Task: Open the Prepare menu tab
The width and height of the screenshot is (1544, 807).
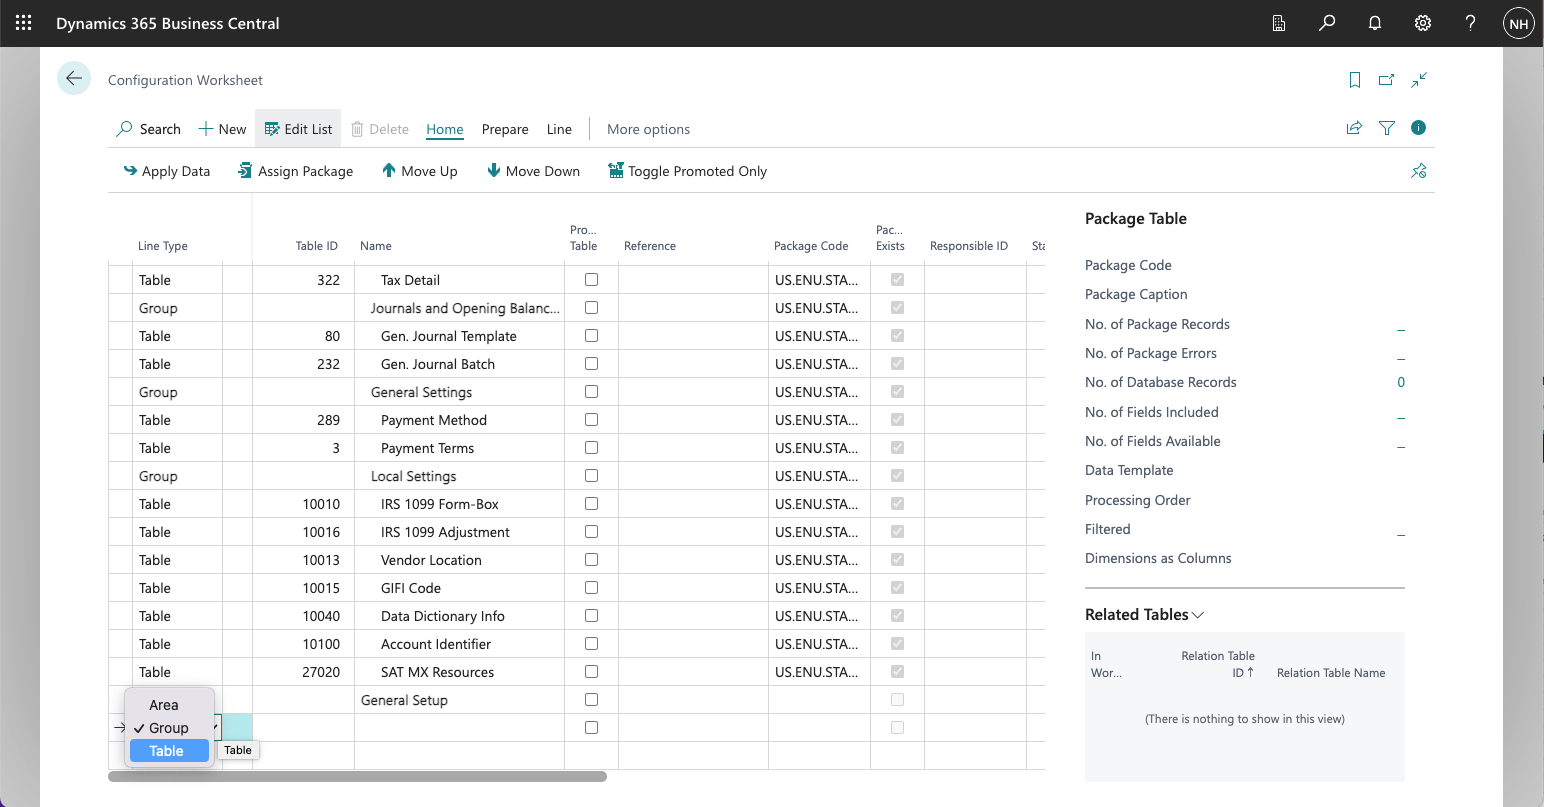Action: [x=505, y=129]
